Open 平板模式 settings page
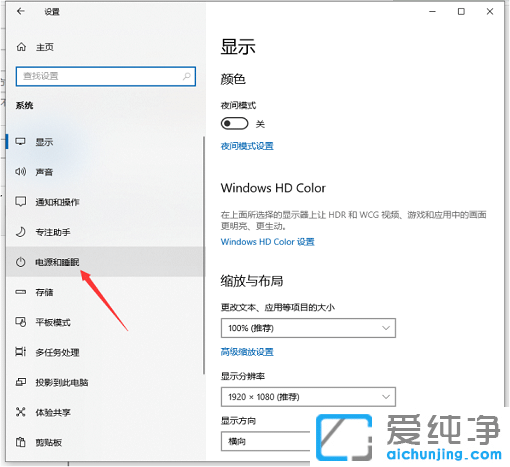The height and width of the screenshot is (467, 510). click(105, 322)
